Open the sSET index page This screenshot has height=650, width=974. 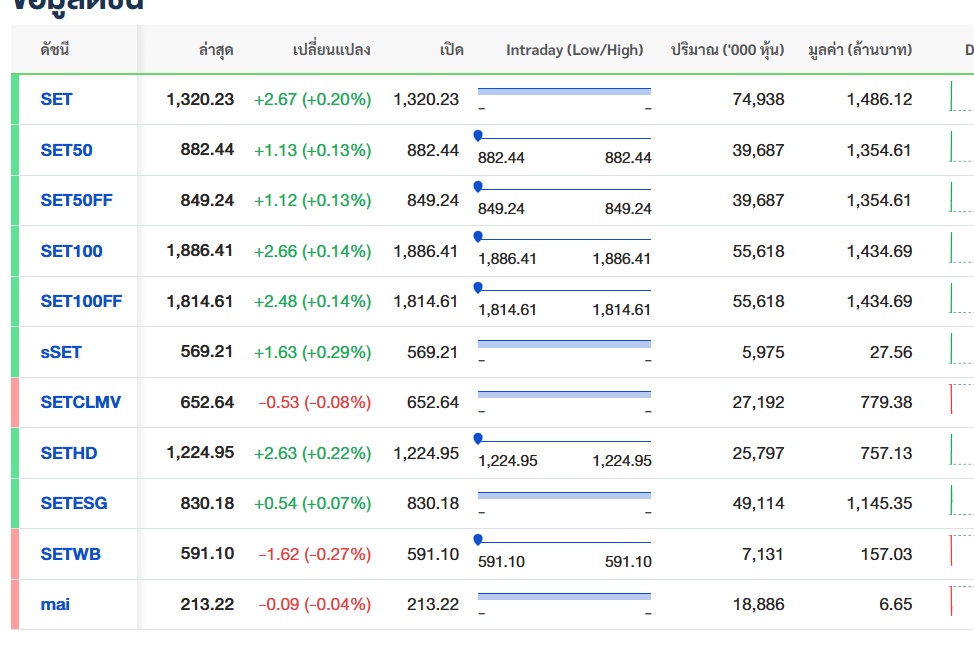pyautogui.click(x=61, y=352)
